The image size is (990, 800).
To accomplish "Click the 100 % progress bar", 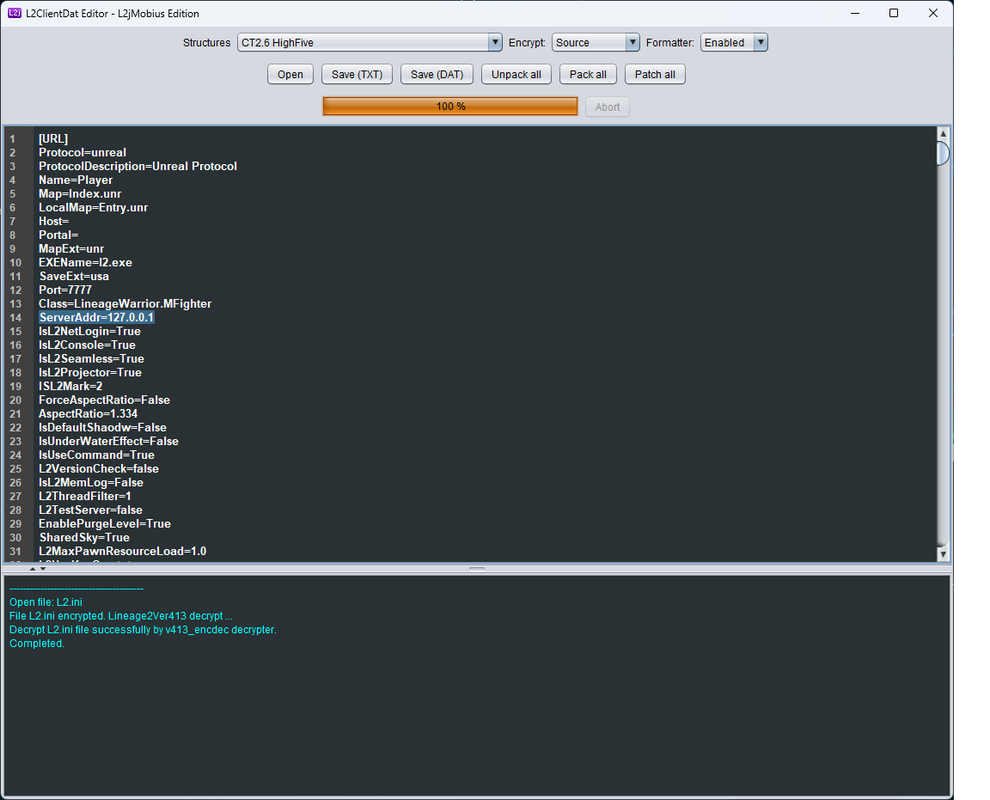I will [450, 106].
